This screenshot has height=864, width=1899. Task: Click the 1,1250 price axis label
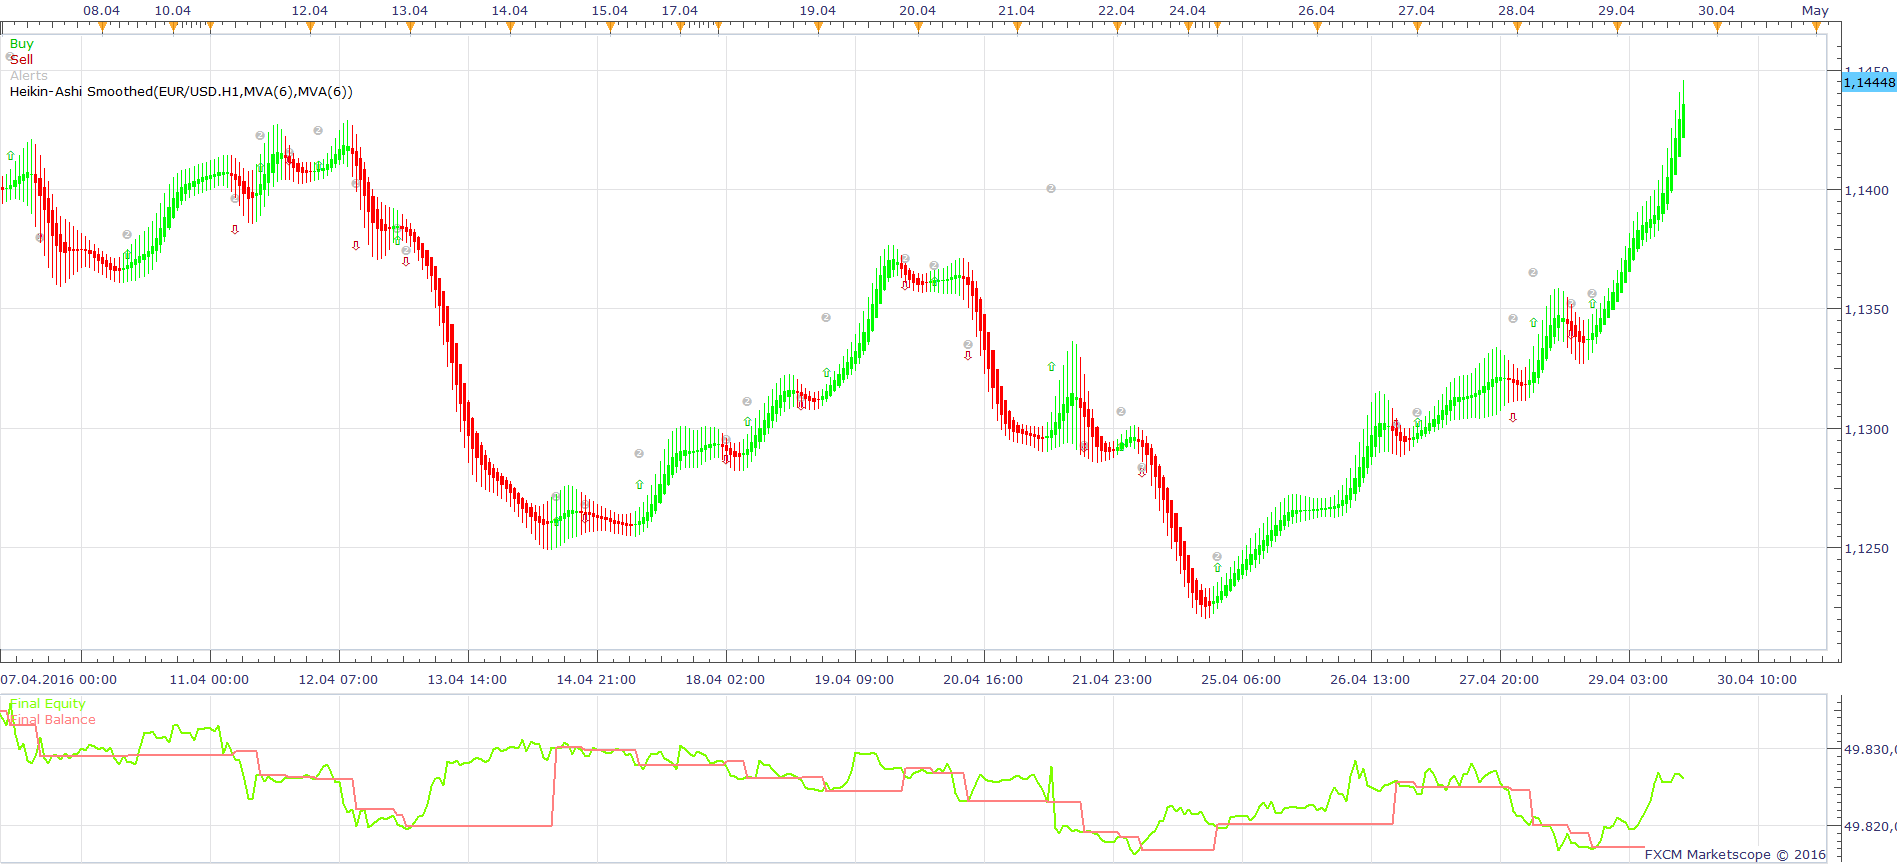pyautogui.click(x=1867, y=548)
